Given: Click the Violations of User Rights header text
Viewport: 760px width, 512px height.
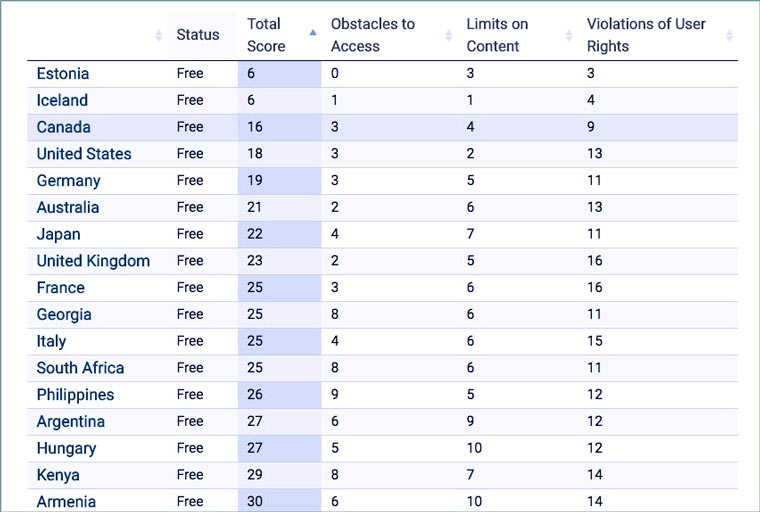Looking at the screenshot, I should point(646,35).
